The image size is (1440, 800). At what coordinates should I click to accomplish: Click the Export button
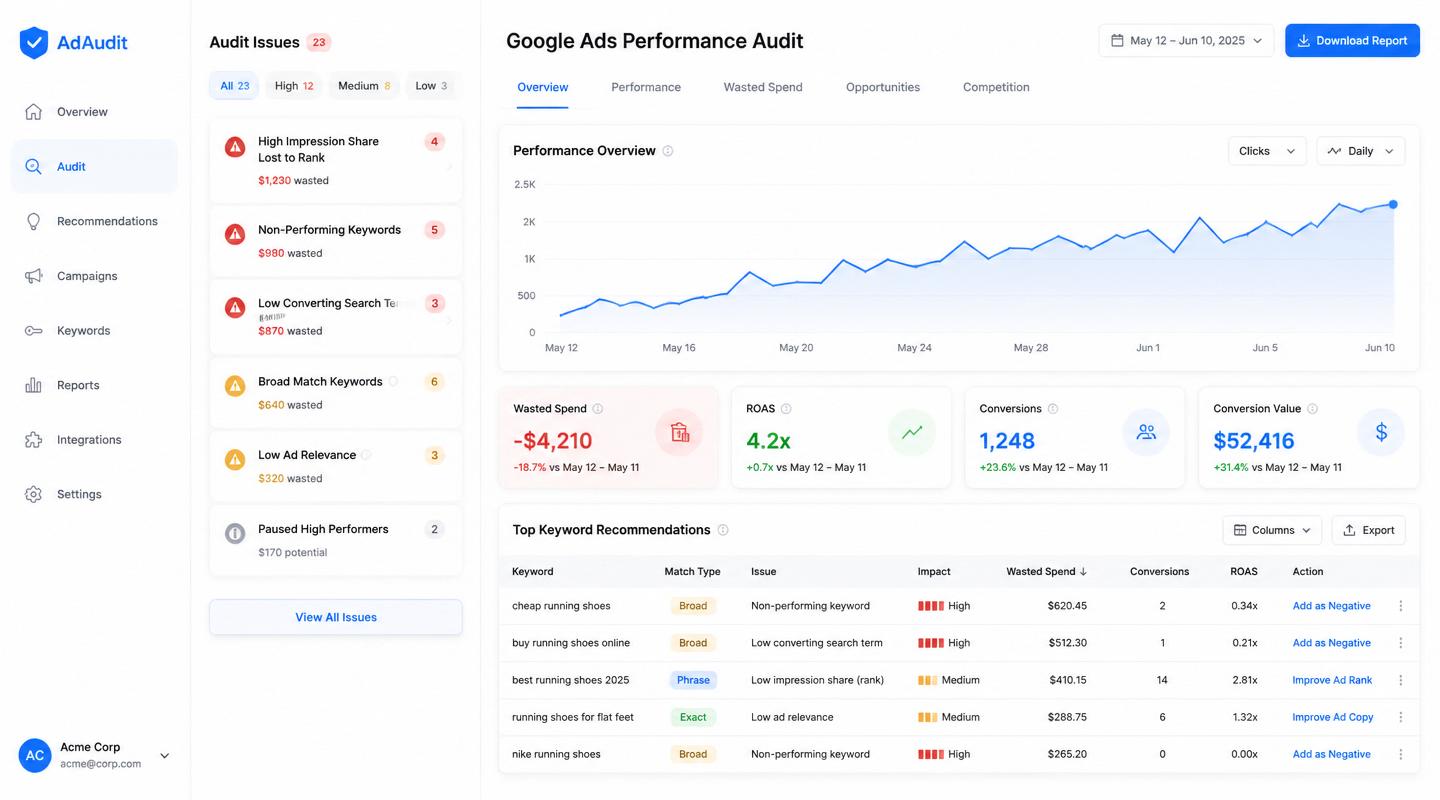pyautogui.click(x=1368, y=530)
